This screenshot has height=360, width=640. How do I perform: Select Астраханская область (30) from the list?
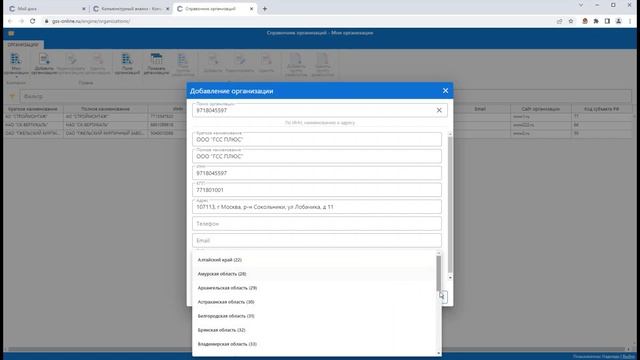314,302
